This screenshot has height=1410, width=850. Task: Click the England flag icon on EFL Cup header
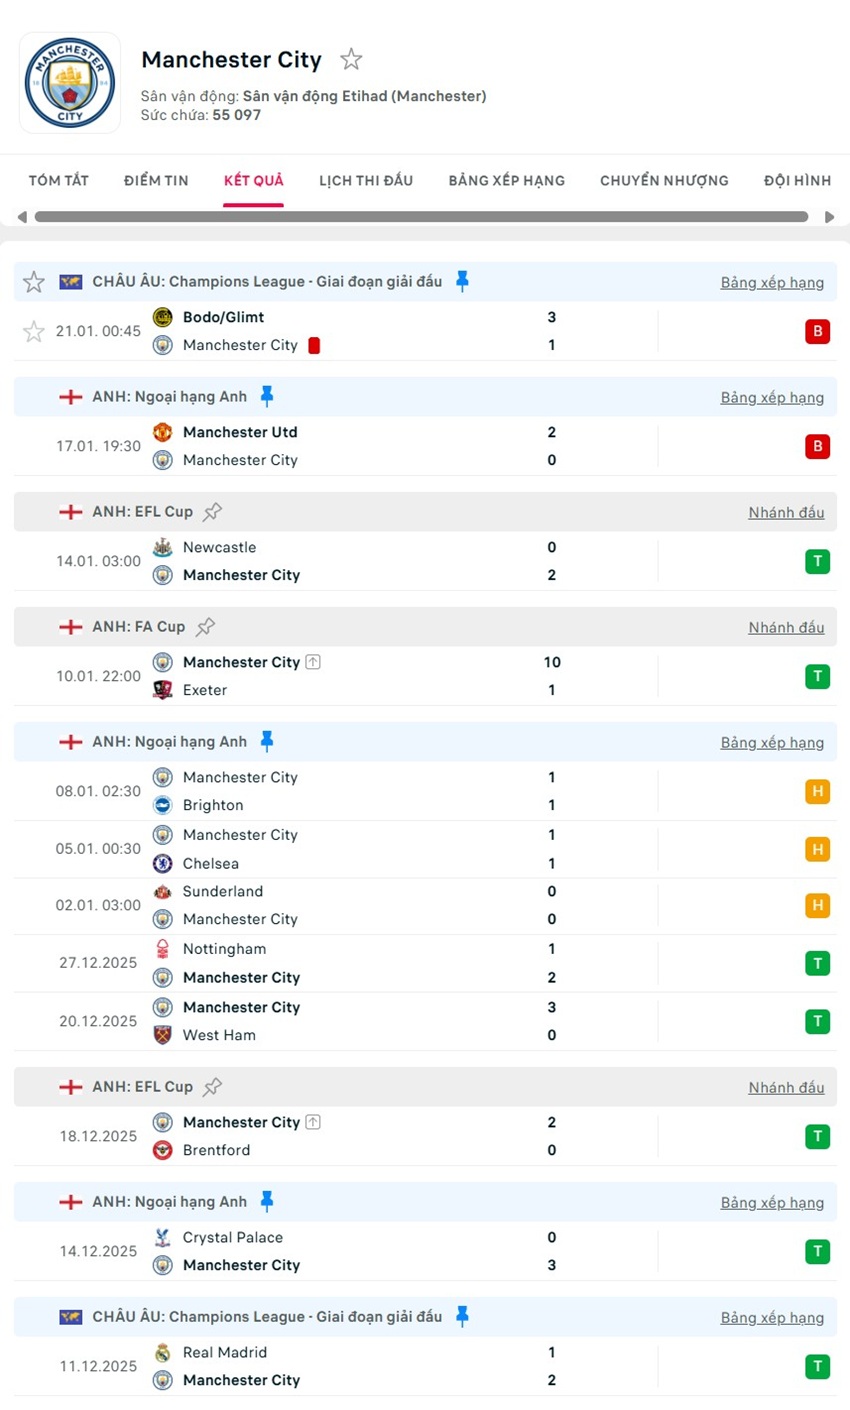(71, 511)
